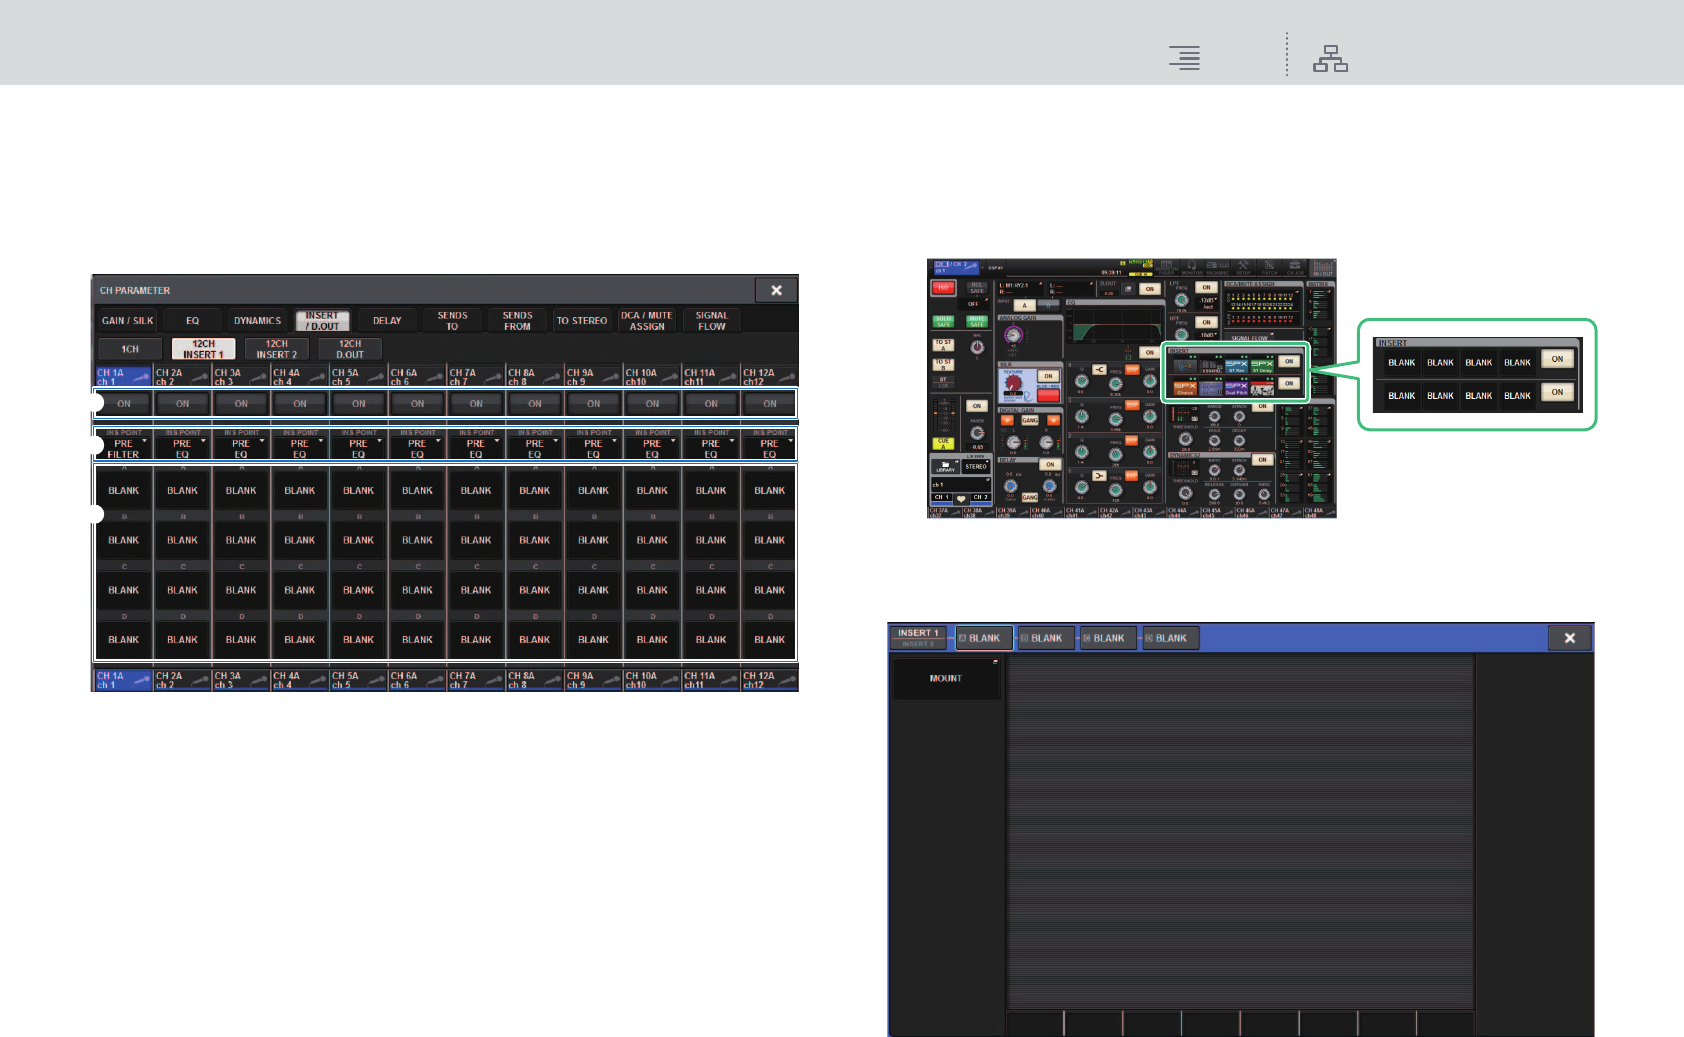The width and height of the screenshot is (1684, 1037).
Task: Click heart icon between CH 1 and CH 2
Action: click(961, 499)
